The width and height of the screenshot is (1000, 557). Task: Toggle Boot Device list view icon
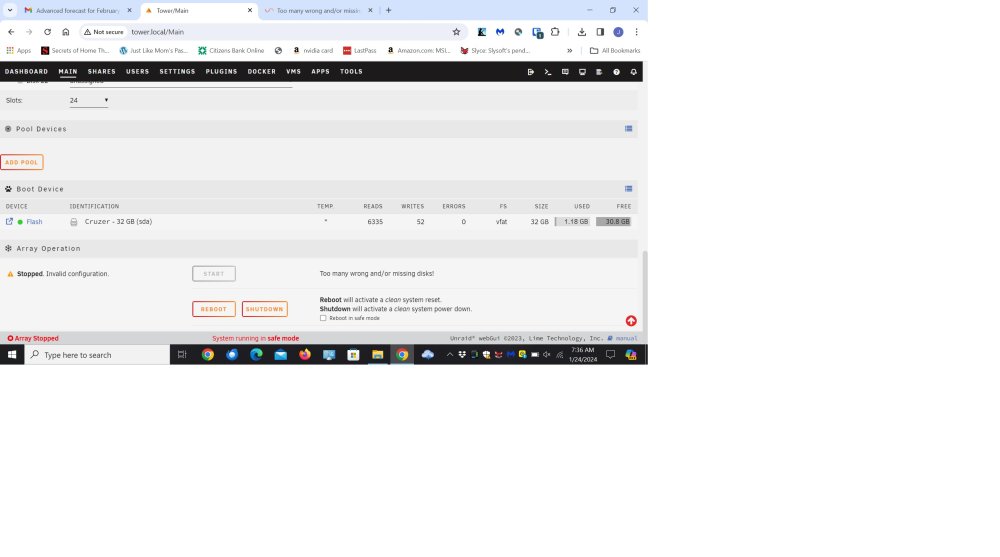(x=628, y=189)
